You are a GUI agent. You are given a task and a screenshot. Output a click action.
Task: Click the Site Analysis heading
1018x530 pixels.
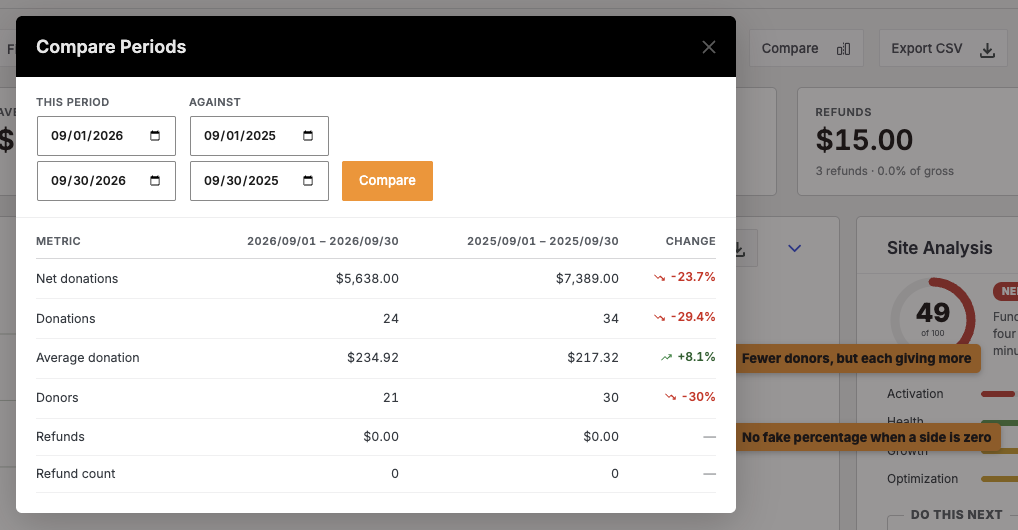tap(939, 248)
